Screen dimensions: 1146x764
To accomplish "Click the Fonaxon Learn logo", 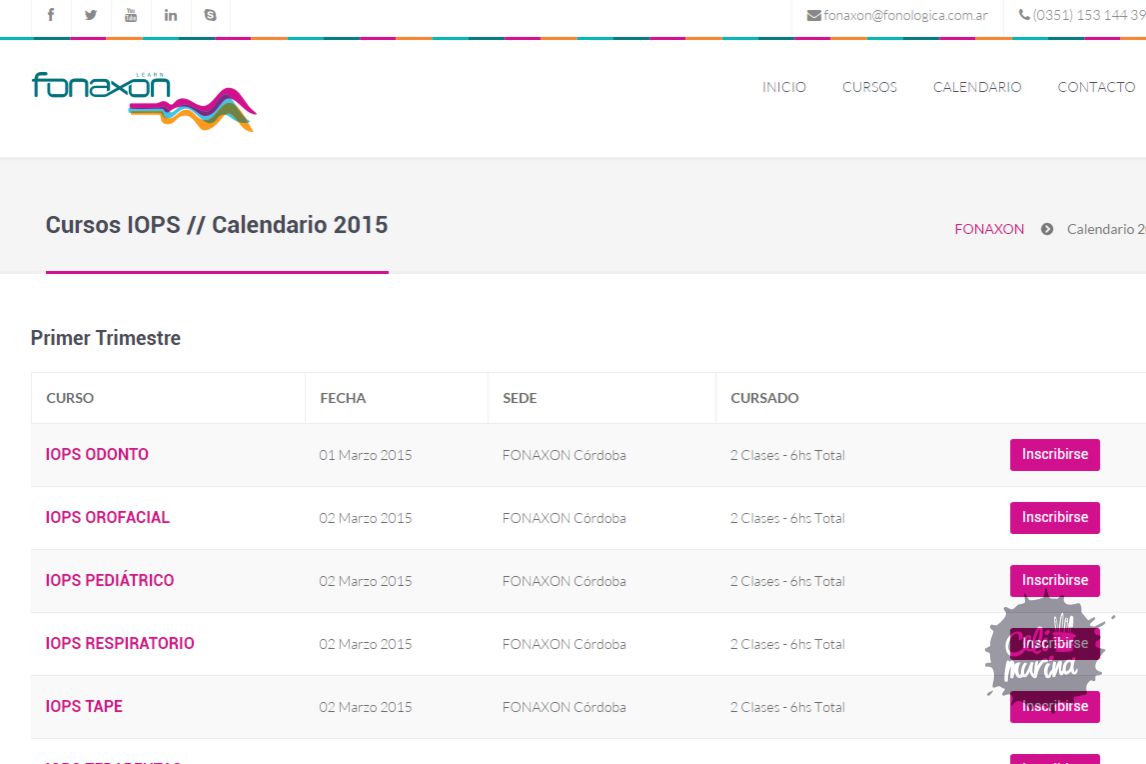I will 143,100.
